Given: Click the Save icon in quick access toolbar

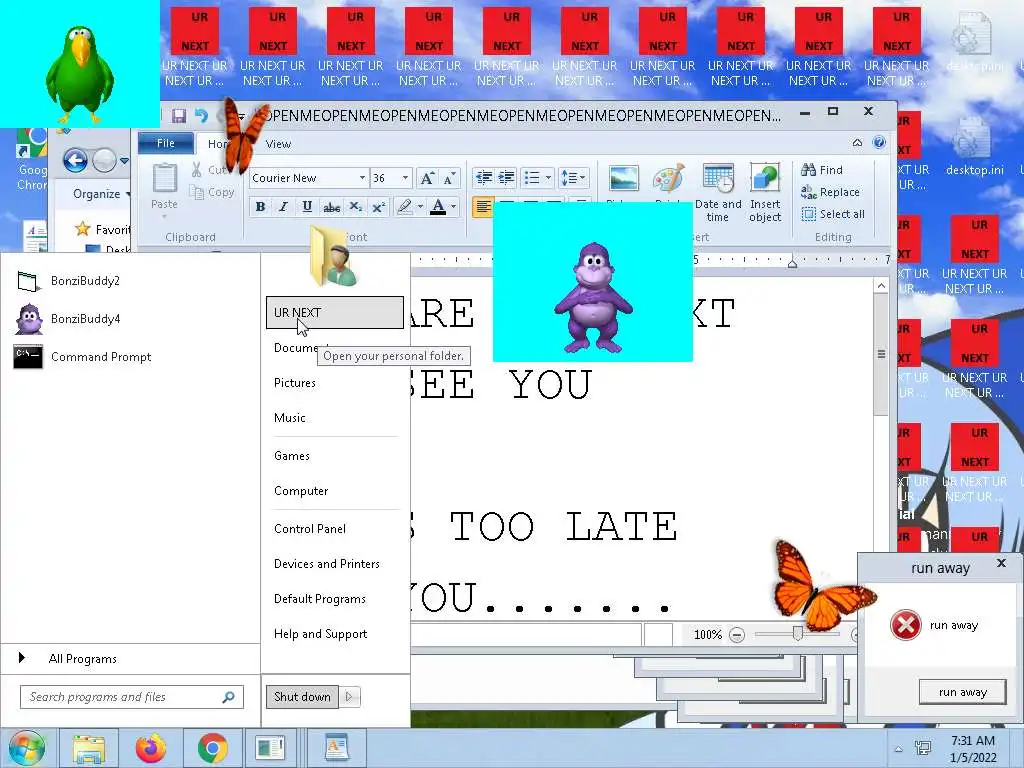Looking at the screenshot, I should 179,116.
